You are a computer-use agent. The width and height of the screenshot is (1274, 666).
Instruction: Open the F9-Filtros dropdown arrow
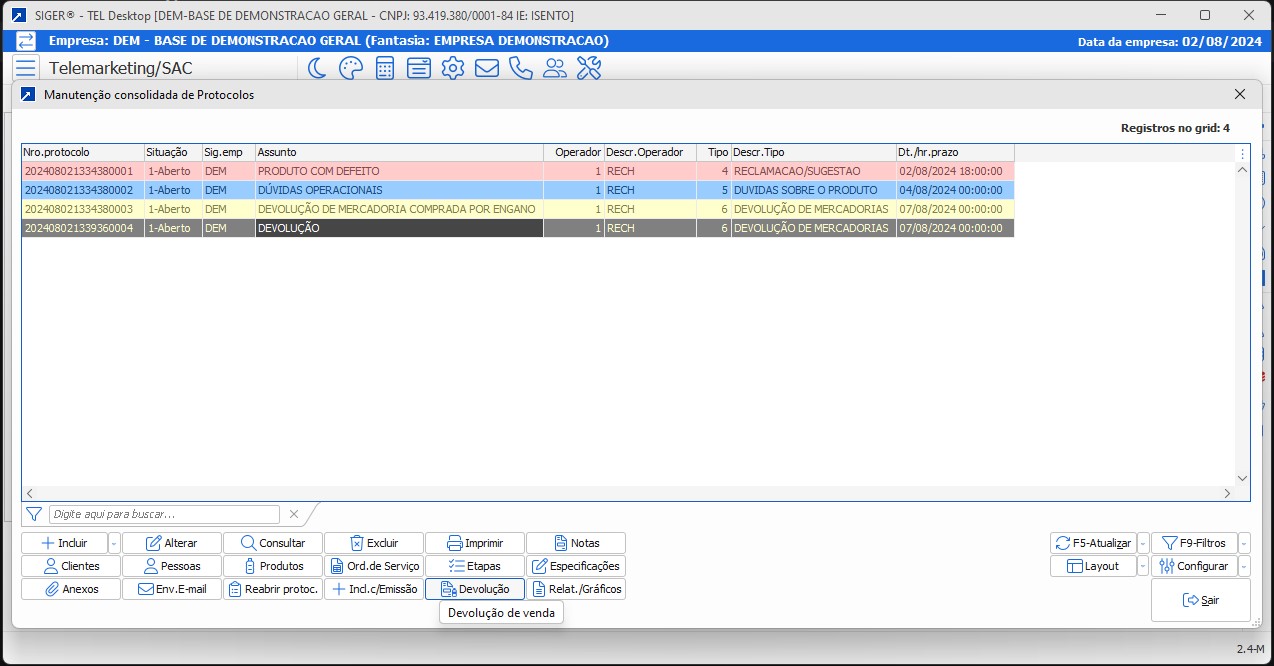pos(1244,544)
